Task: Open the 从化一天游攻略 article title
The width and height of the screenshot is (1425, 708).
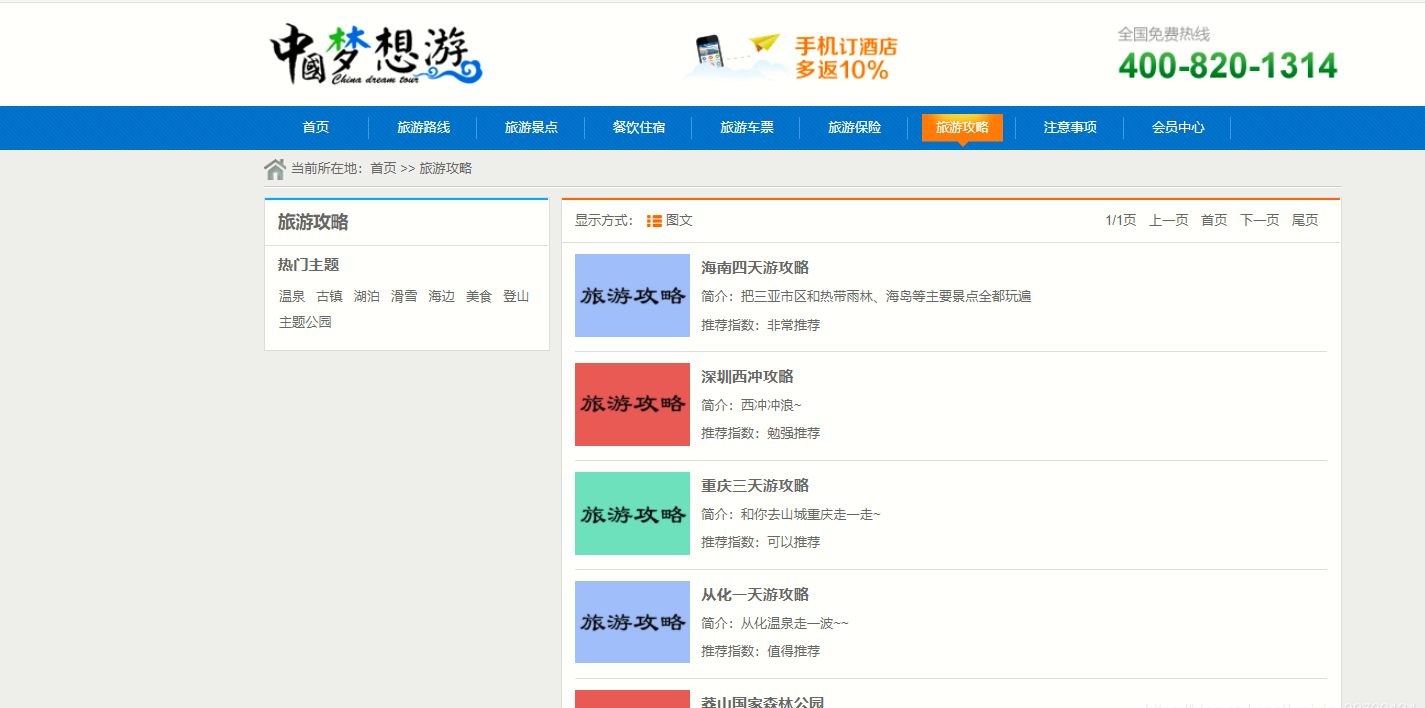Action: click(755, 595)
